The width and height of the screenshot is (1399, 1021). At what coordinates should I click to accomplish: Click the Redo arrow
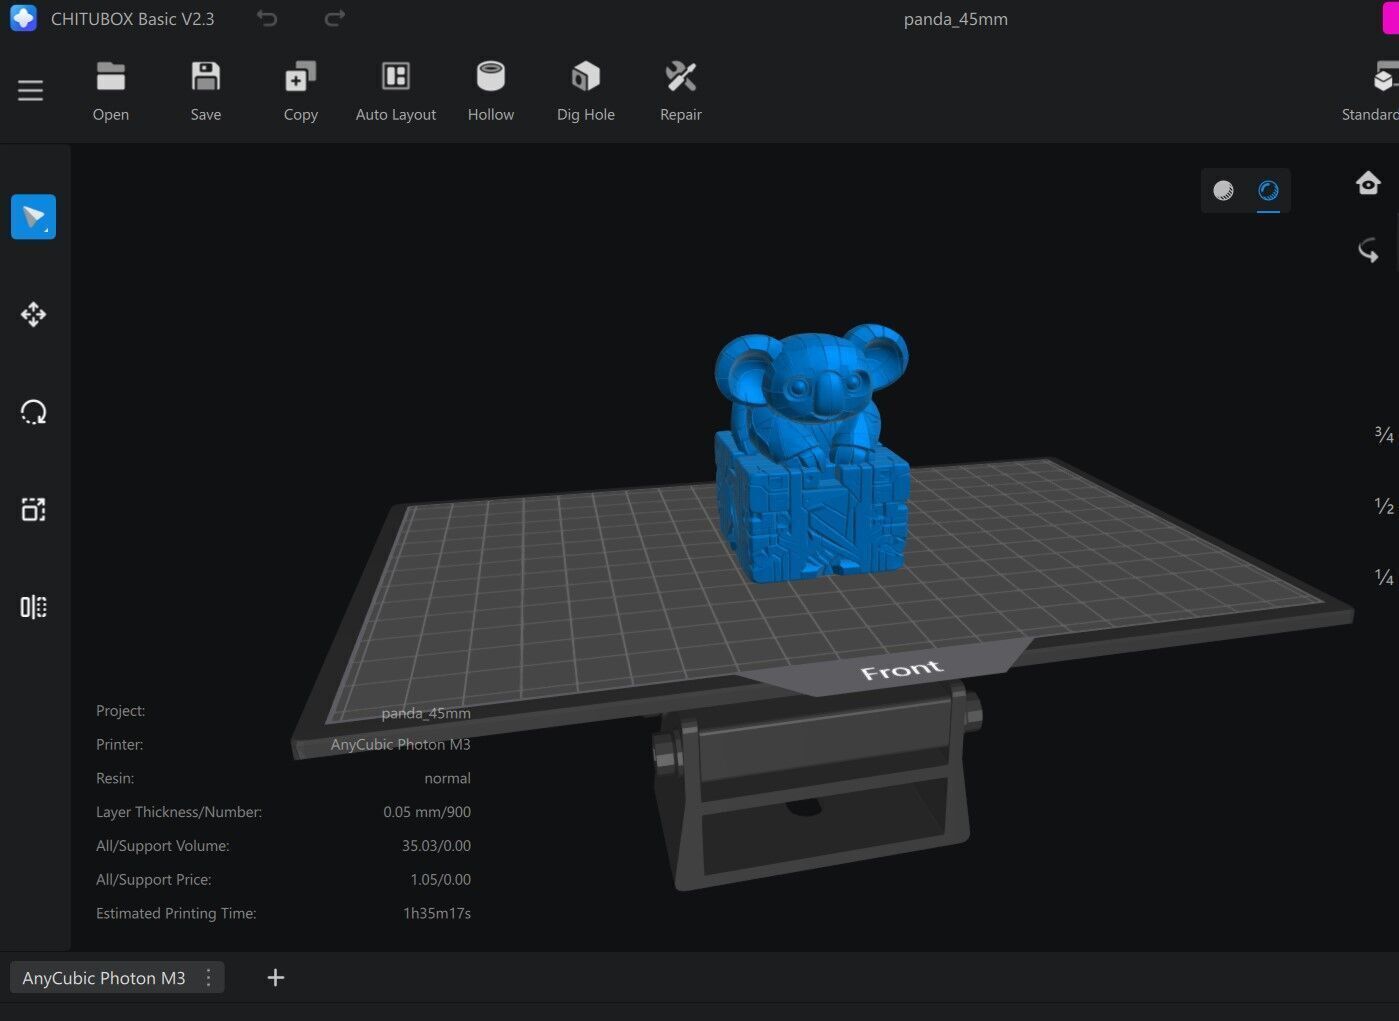tap(335, 18)
